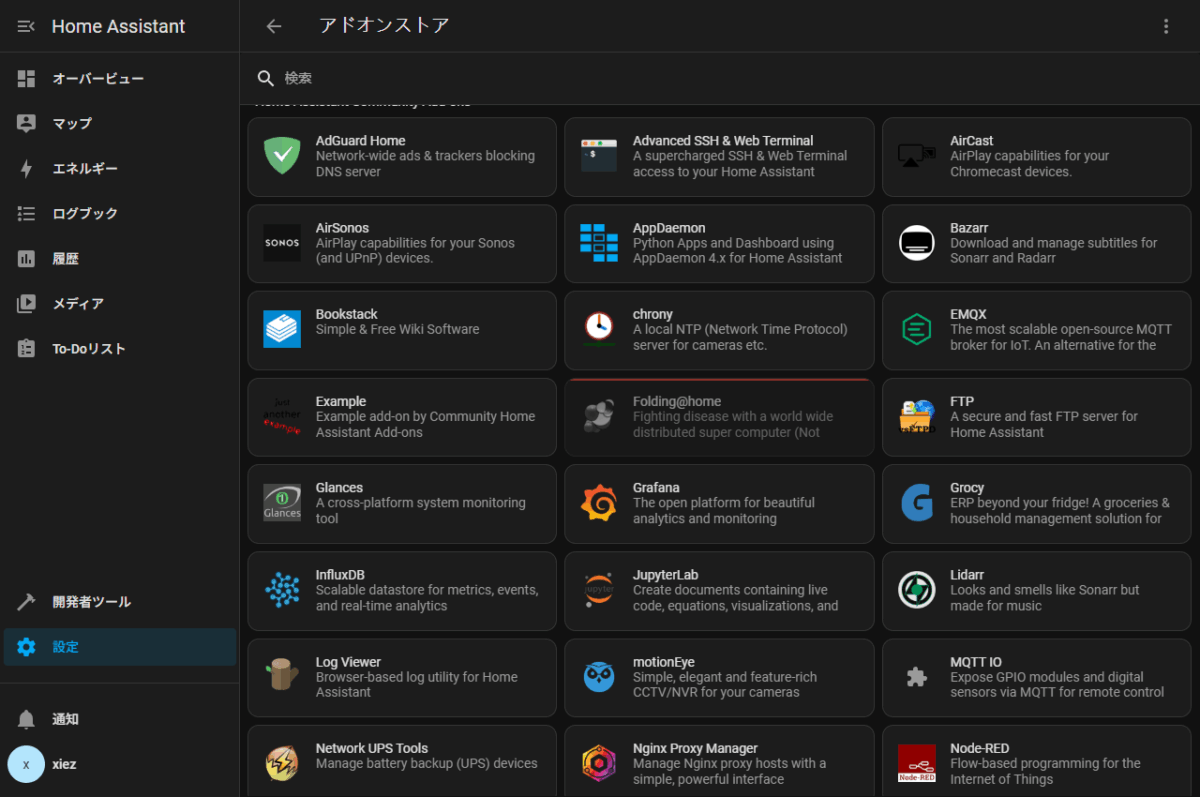The image size is (1200, 797).
Task: Click the settings gear icon
Action: [27, 647]
